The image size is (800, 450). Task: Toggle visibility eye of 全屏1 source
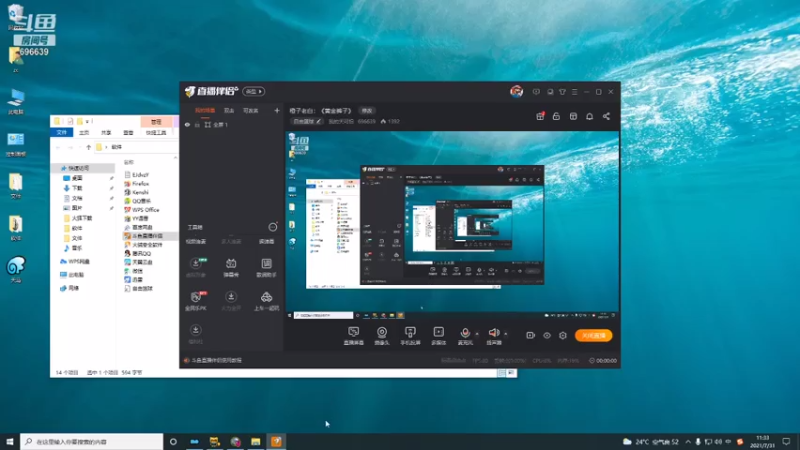click(187, 125)
